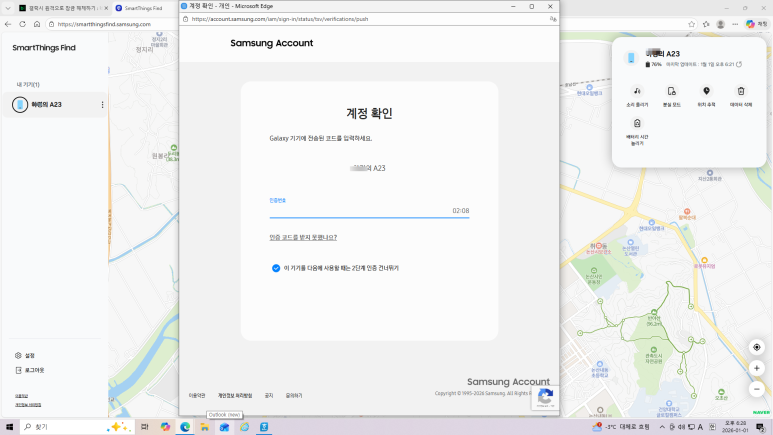Reload the SmartThings Find page

tap(23, 24)
